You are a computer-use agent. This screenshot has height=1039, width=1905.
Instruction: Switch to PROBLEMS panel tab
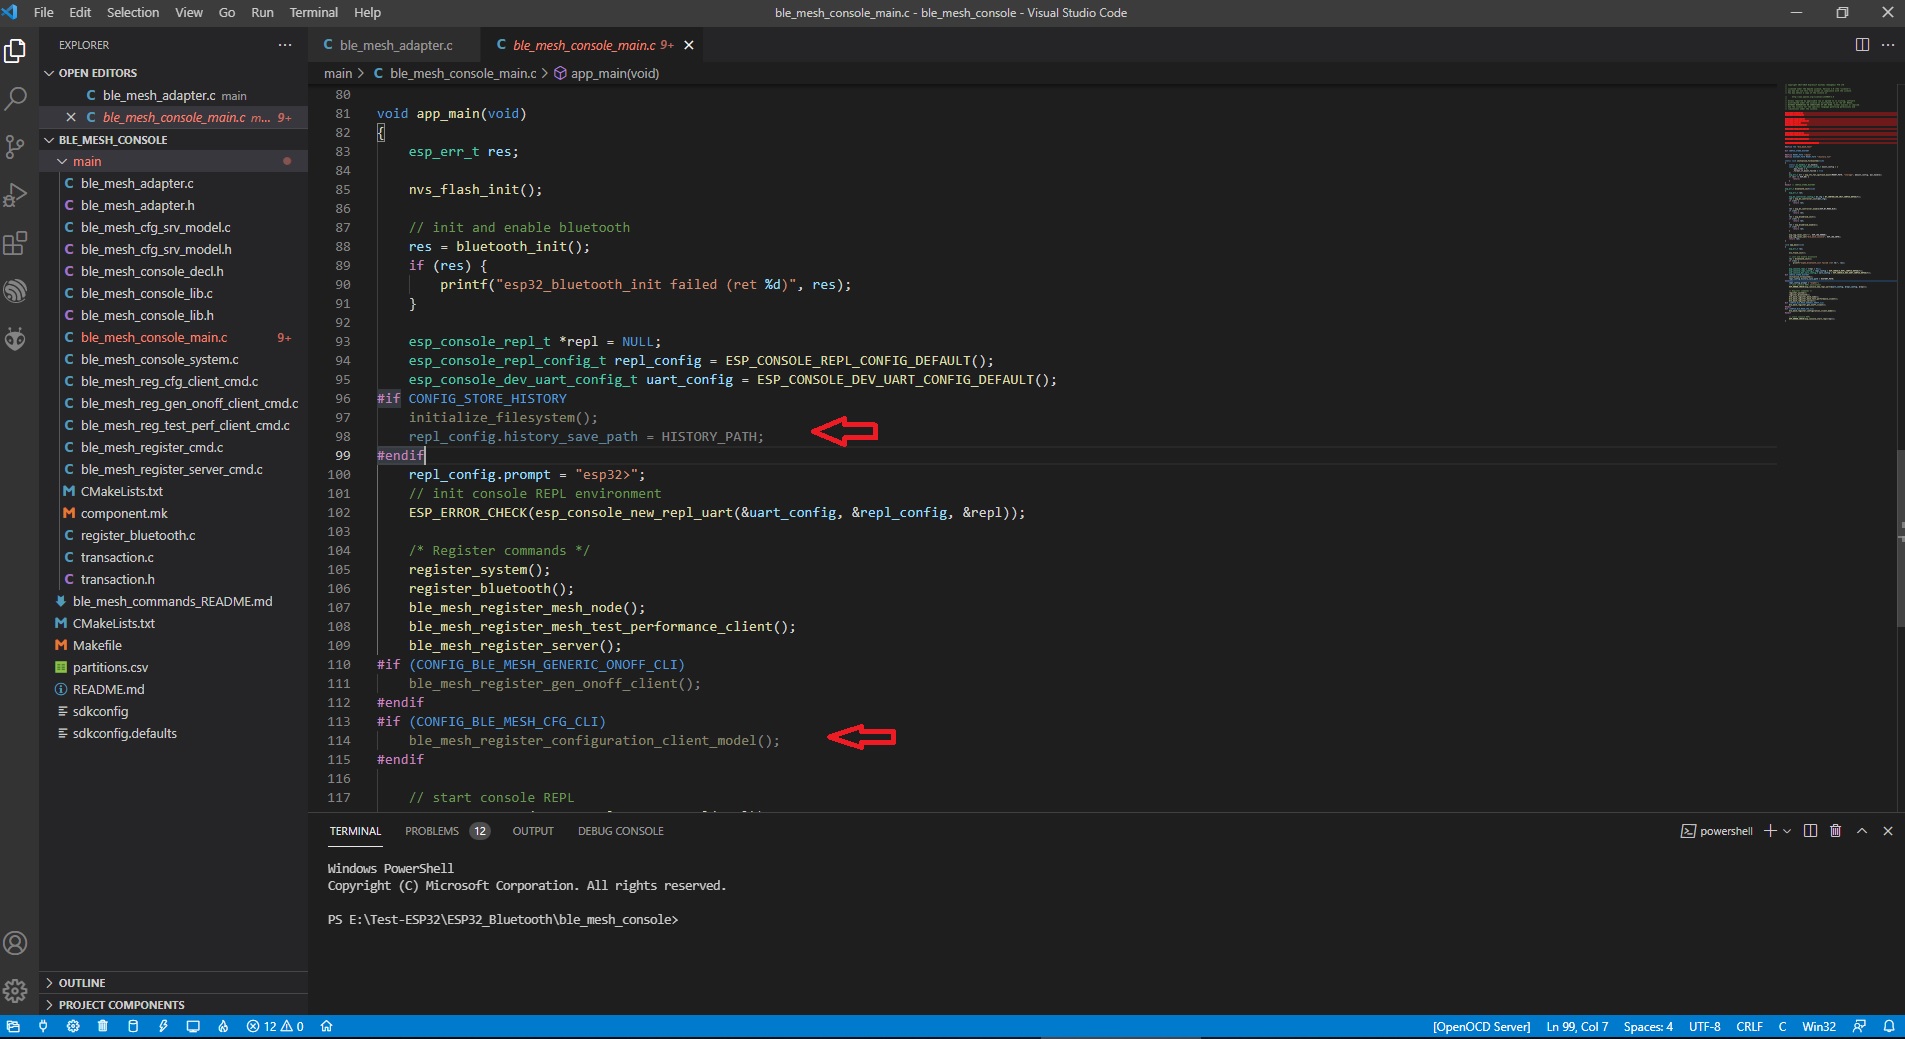[x=447, y=831]
